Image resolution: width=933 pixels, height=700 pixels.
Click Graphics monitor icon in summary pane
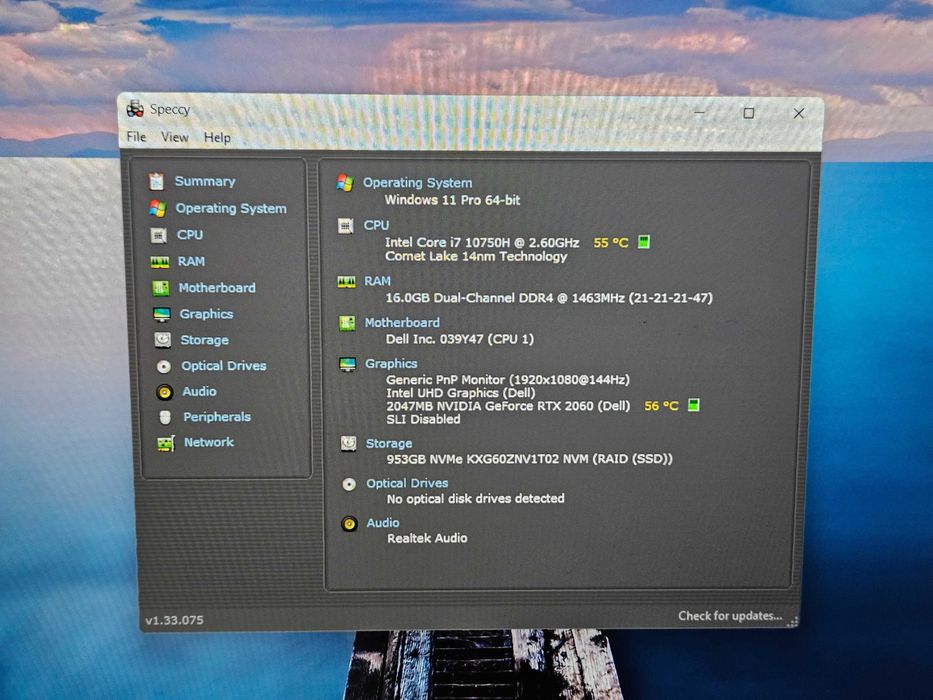coord(347,364)
